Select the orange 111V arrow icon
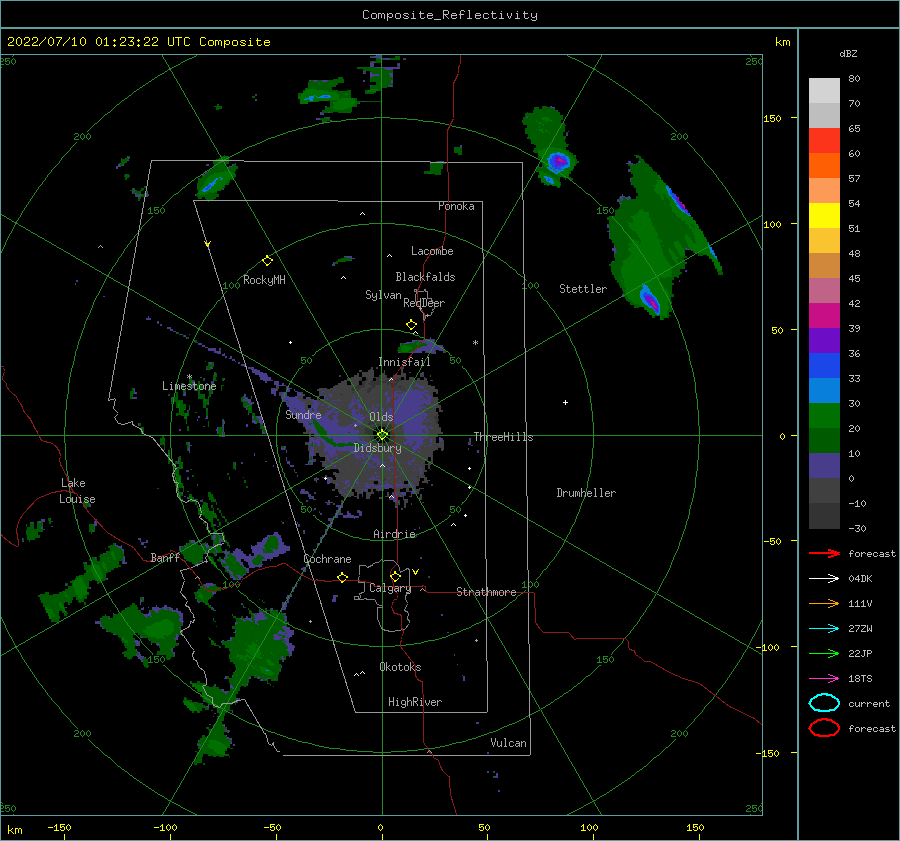This screenshot has height=841, width=900. pos(824,603)
